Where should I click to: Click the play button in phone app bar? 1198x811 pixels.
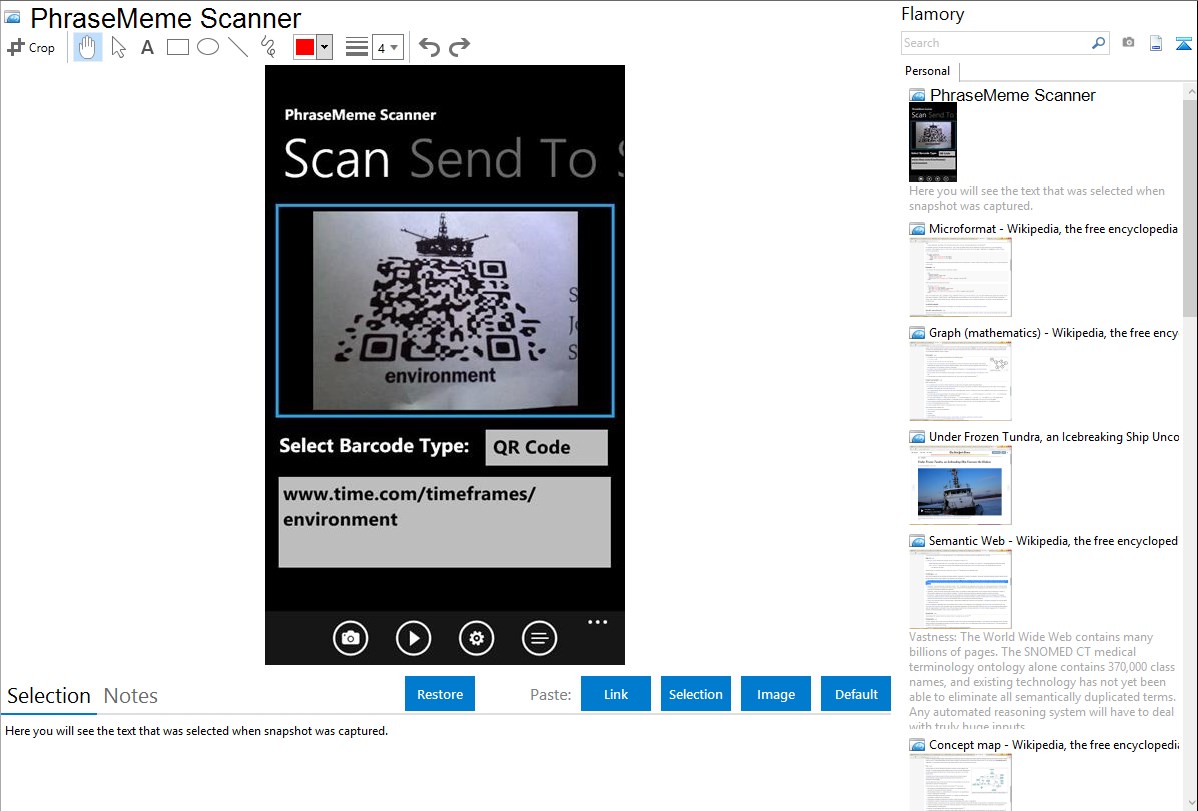click(x=413, y=638)
